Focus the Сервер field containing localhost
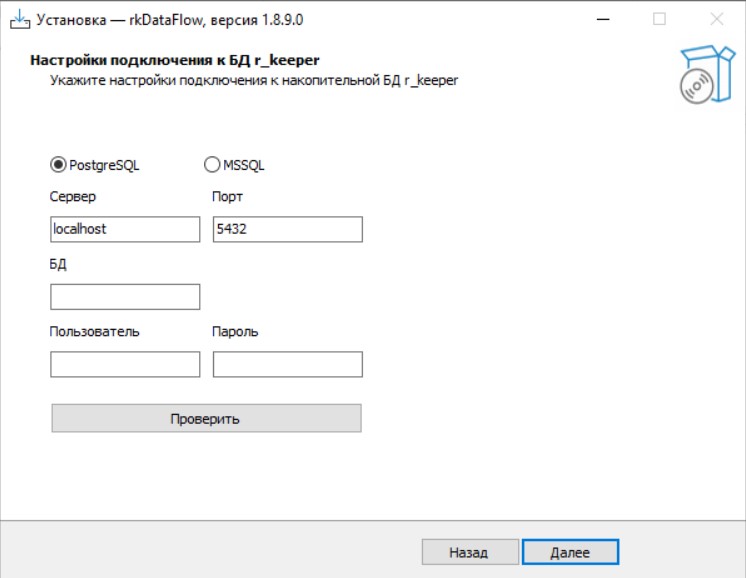The image size is (746, 578). (125, 229)
